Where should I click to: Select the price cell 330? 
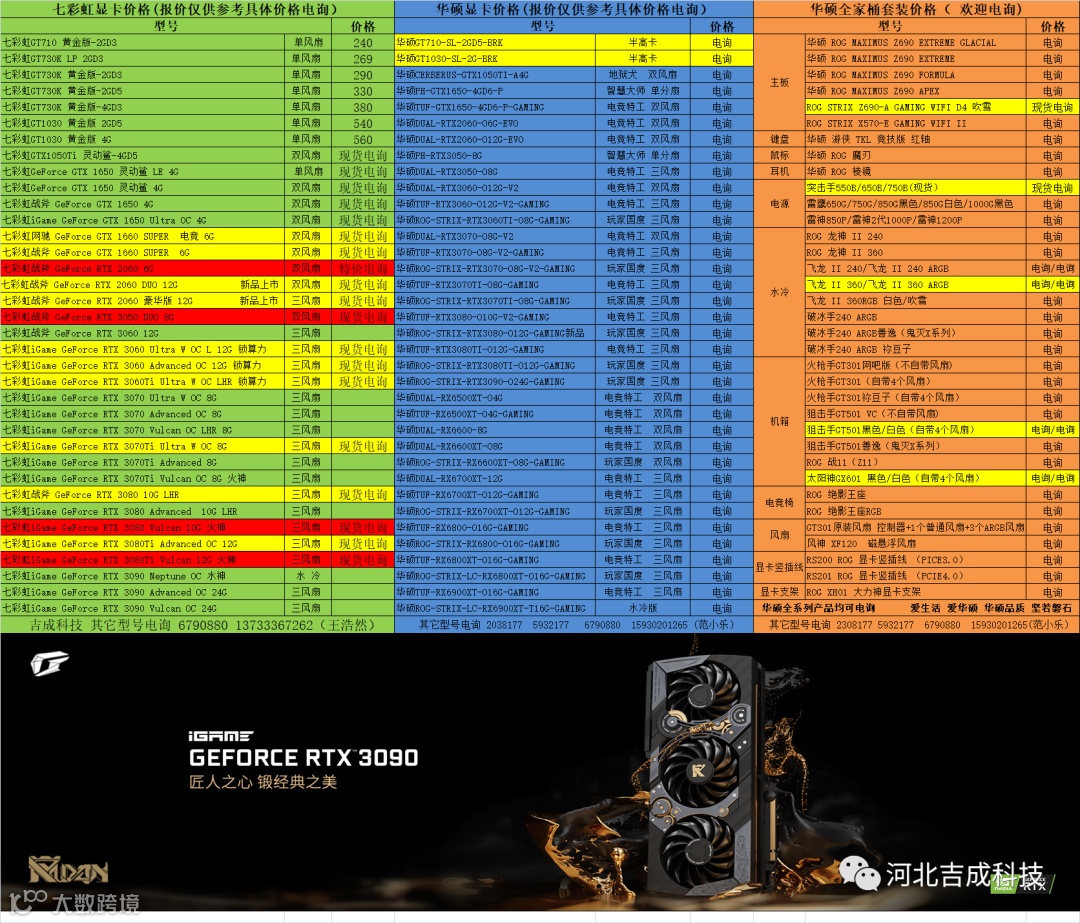pyautogui.click(x=363, y=91)
